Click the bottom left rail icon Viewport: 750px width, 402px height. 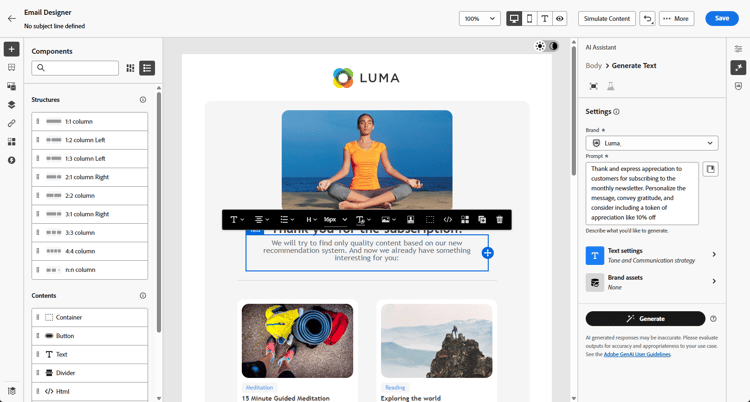tap(11, 391)
